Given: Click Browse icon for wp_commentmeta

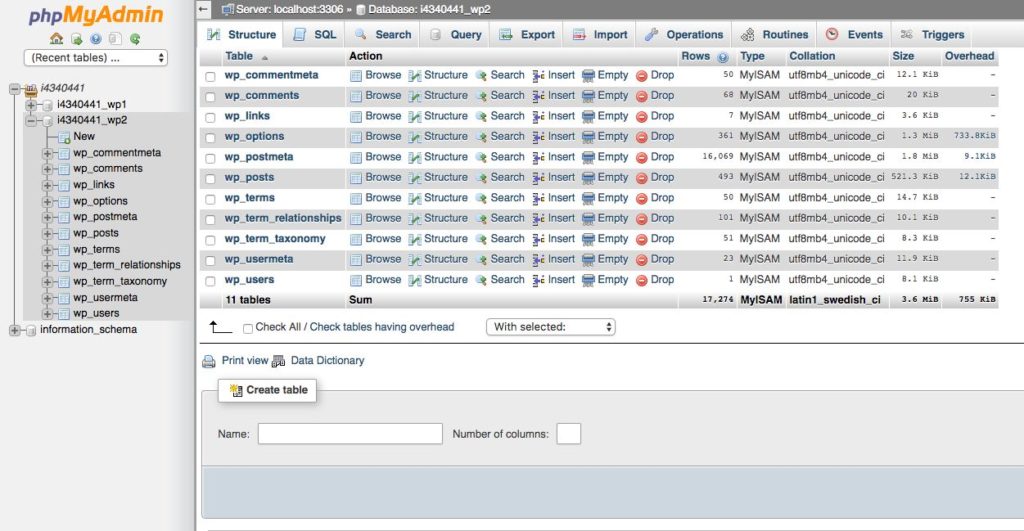Looking at the screenshot, I should click(x=356, y=76).
